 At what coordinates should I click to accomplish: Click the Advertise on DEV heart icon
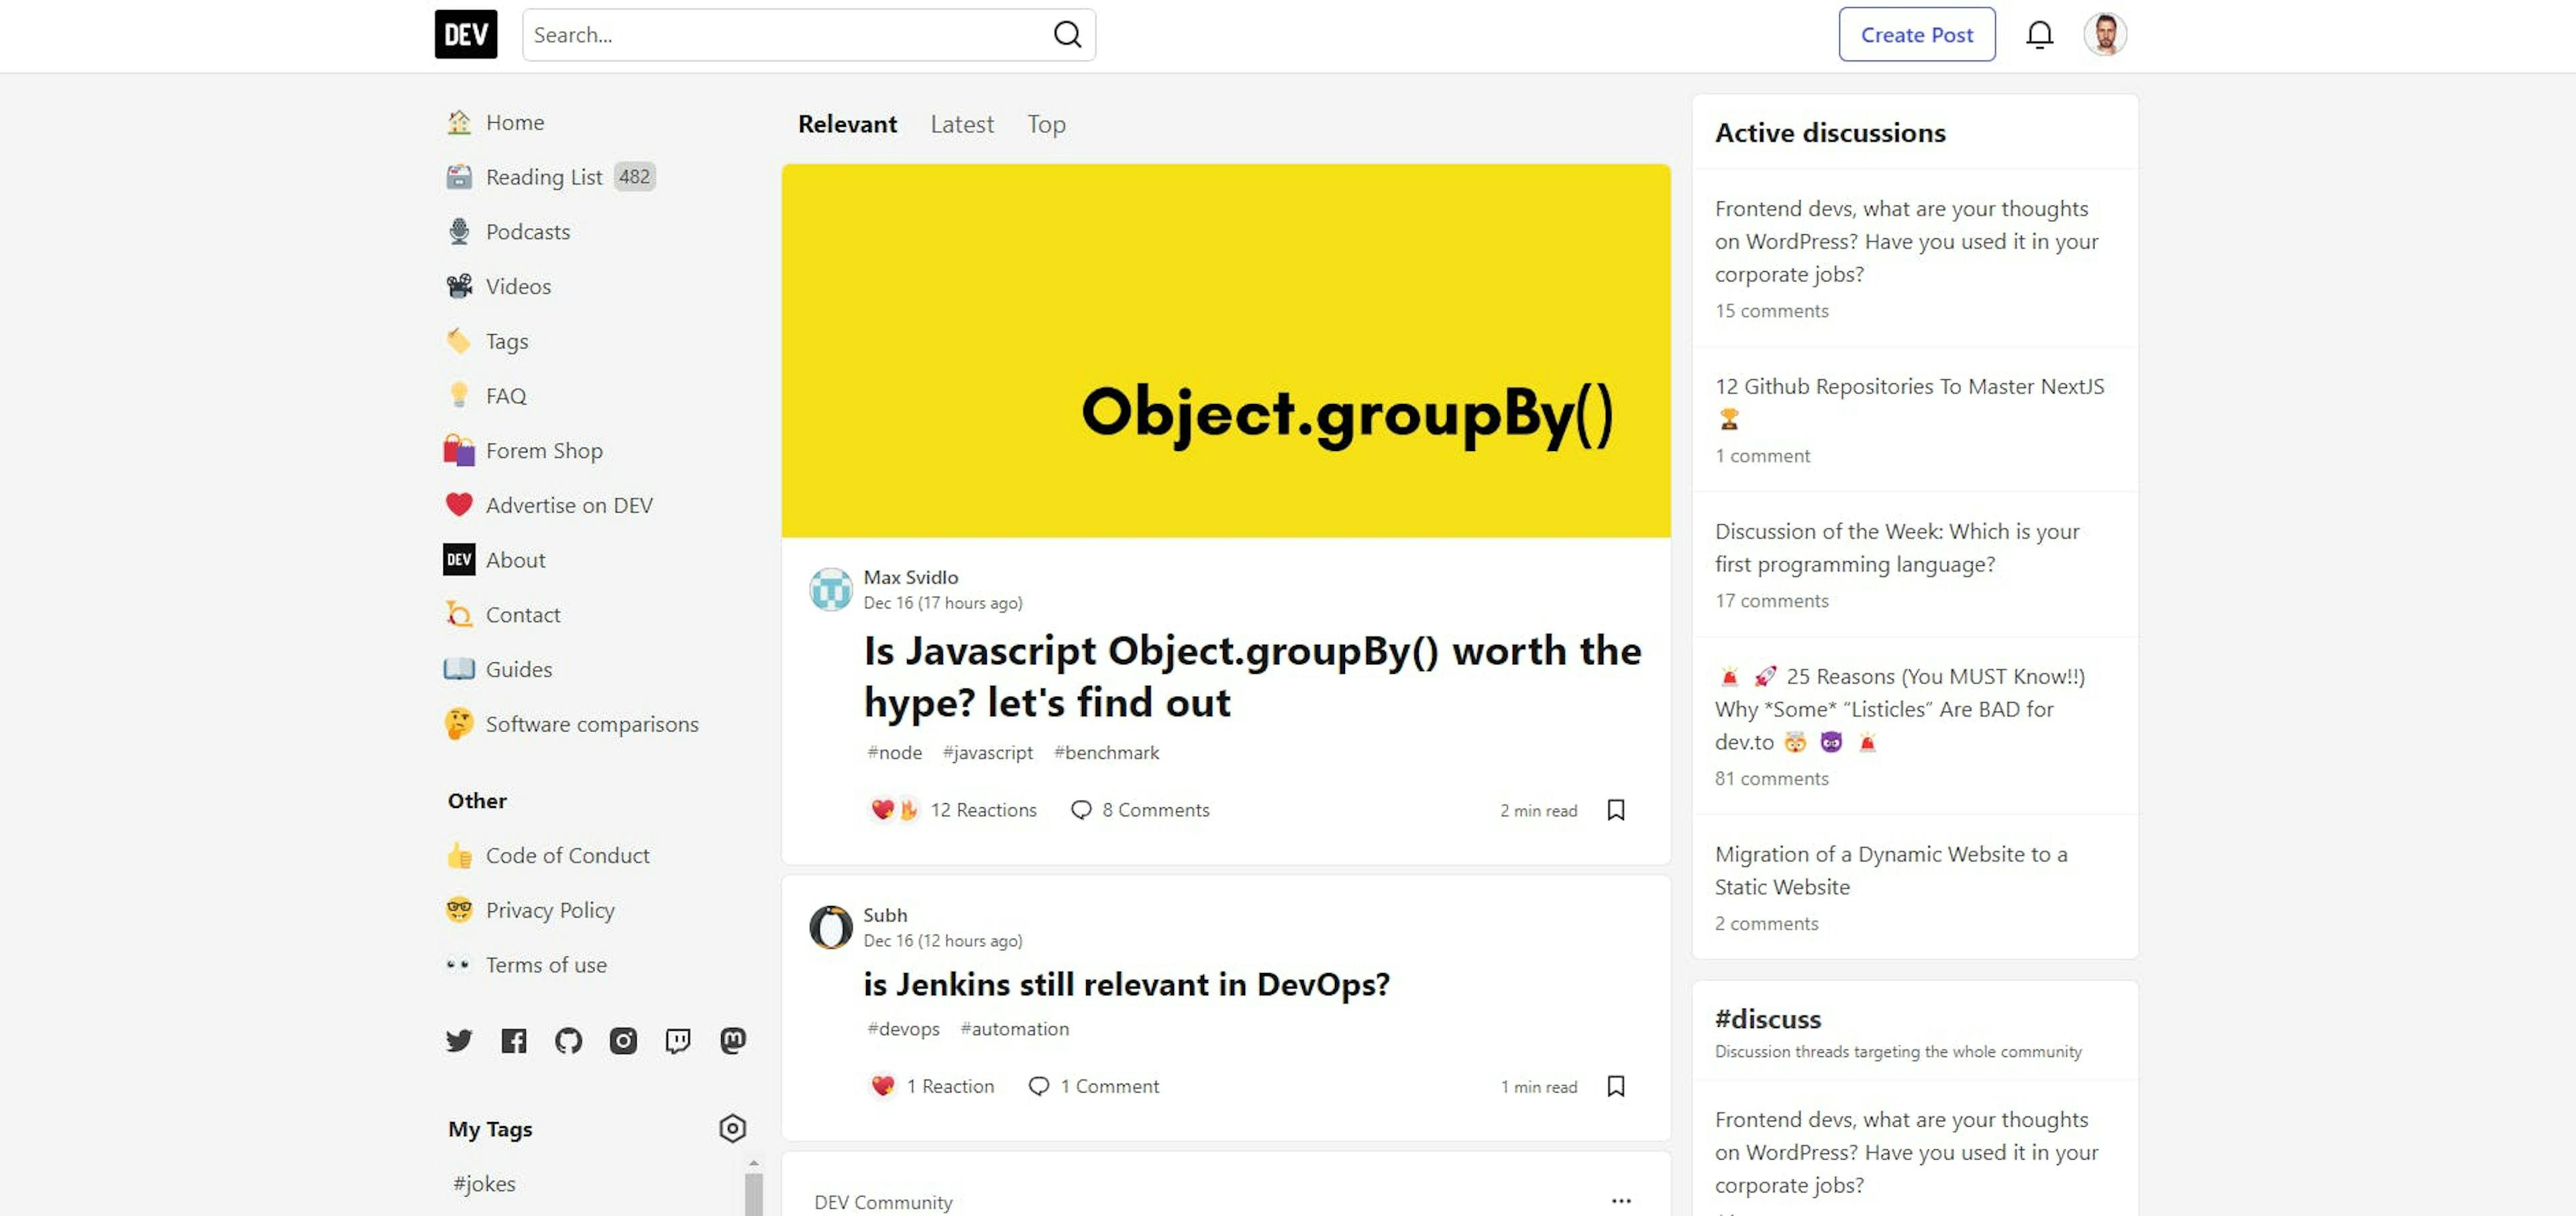[x=459, y=505]
